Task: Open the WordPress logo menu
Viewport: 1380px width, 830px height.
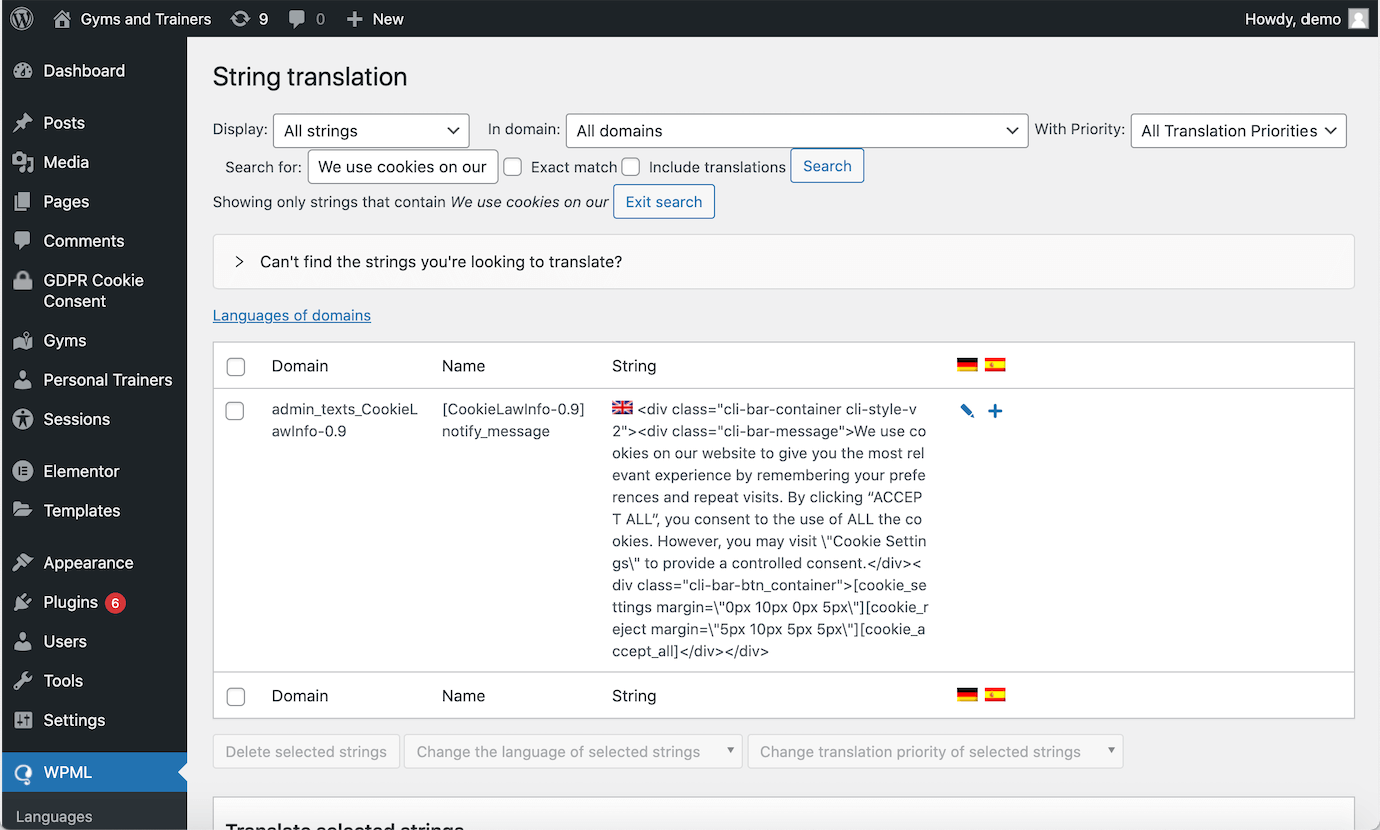Action: [21, 18]
